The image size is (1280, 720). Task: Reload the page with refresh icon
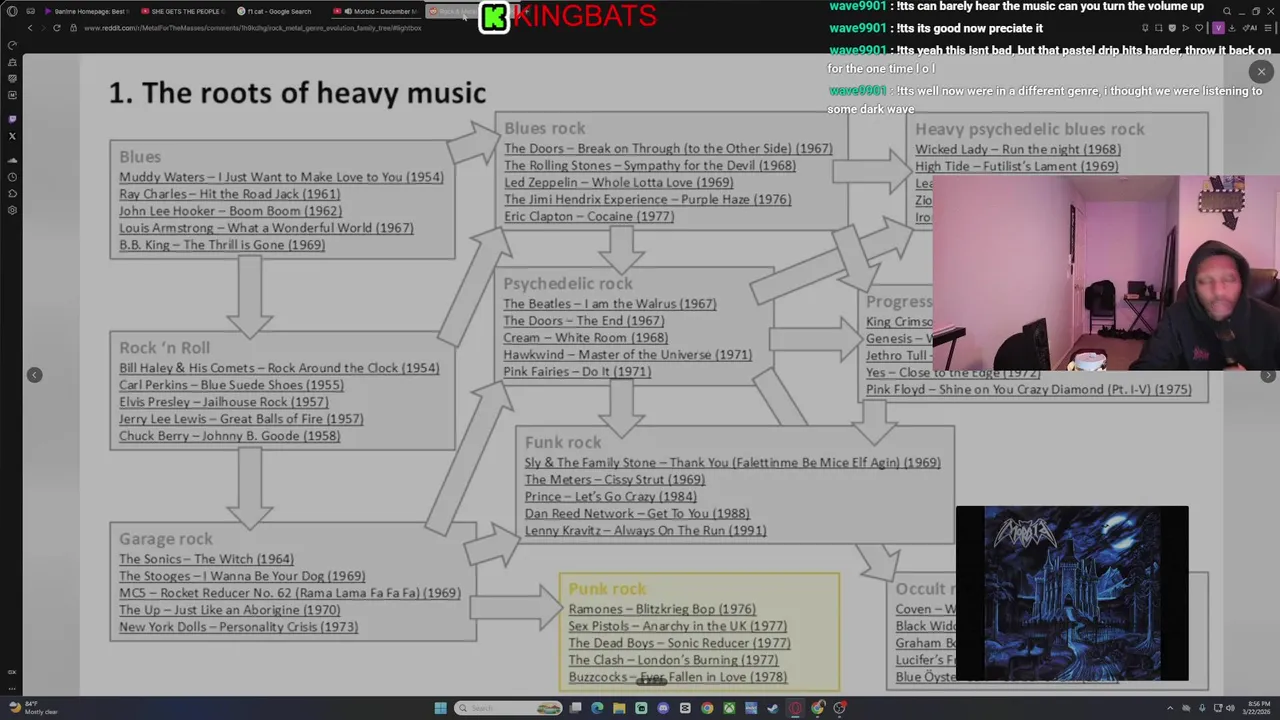[57, 28]
